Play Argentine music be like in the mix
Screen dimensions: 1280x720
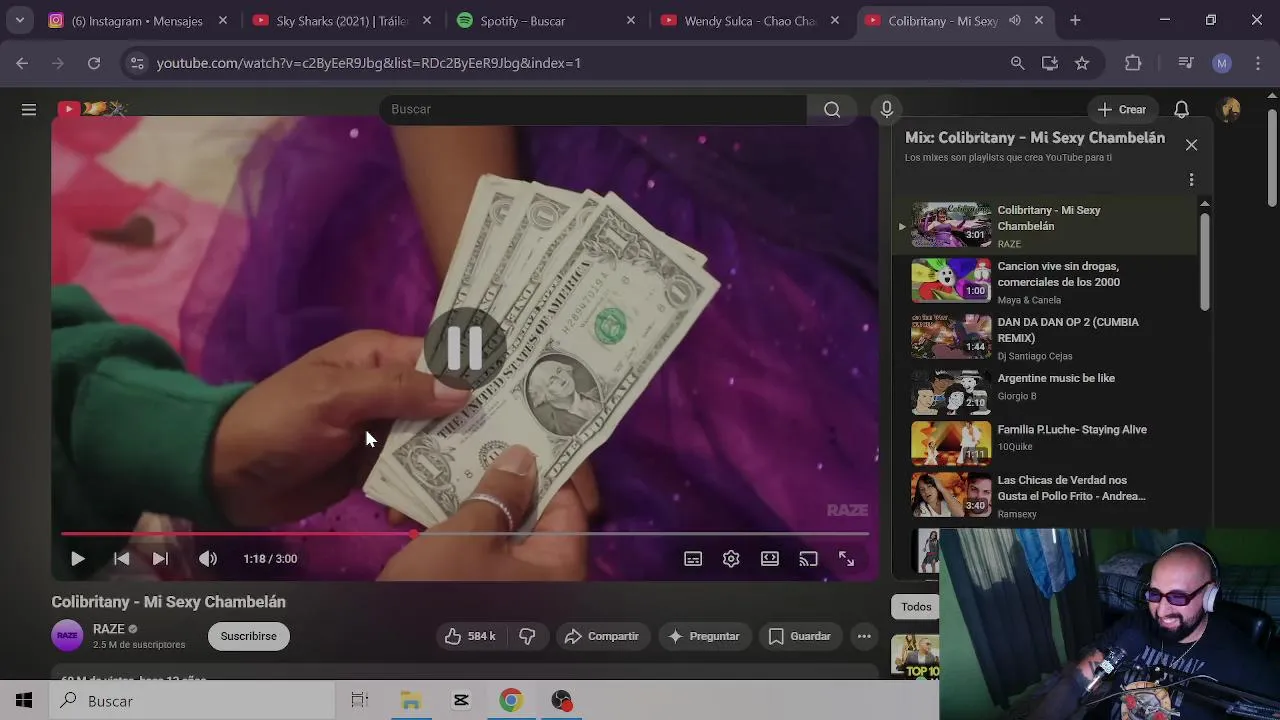pos(1045,393)
